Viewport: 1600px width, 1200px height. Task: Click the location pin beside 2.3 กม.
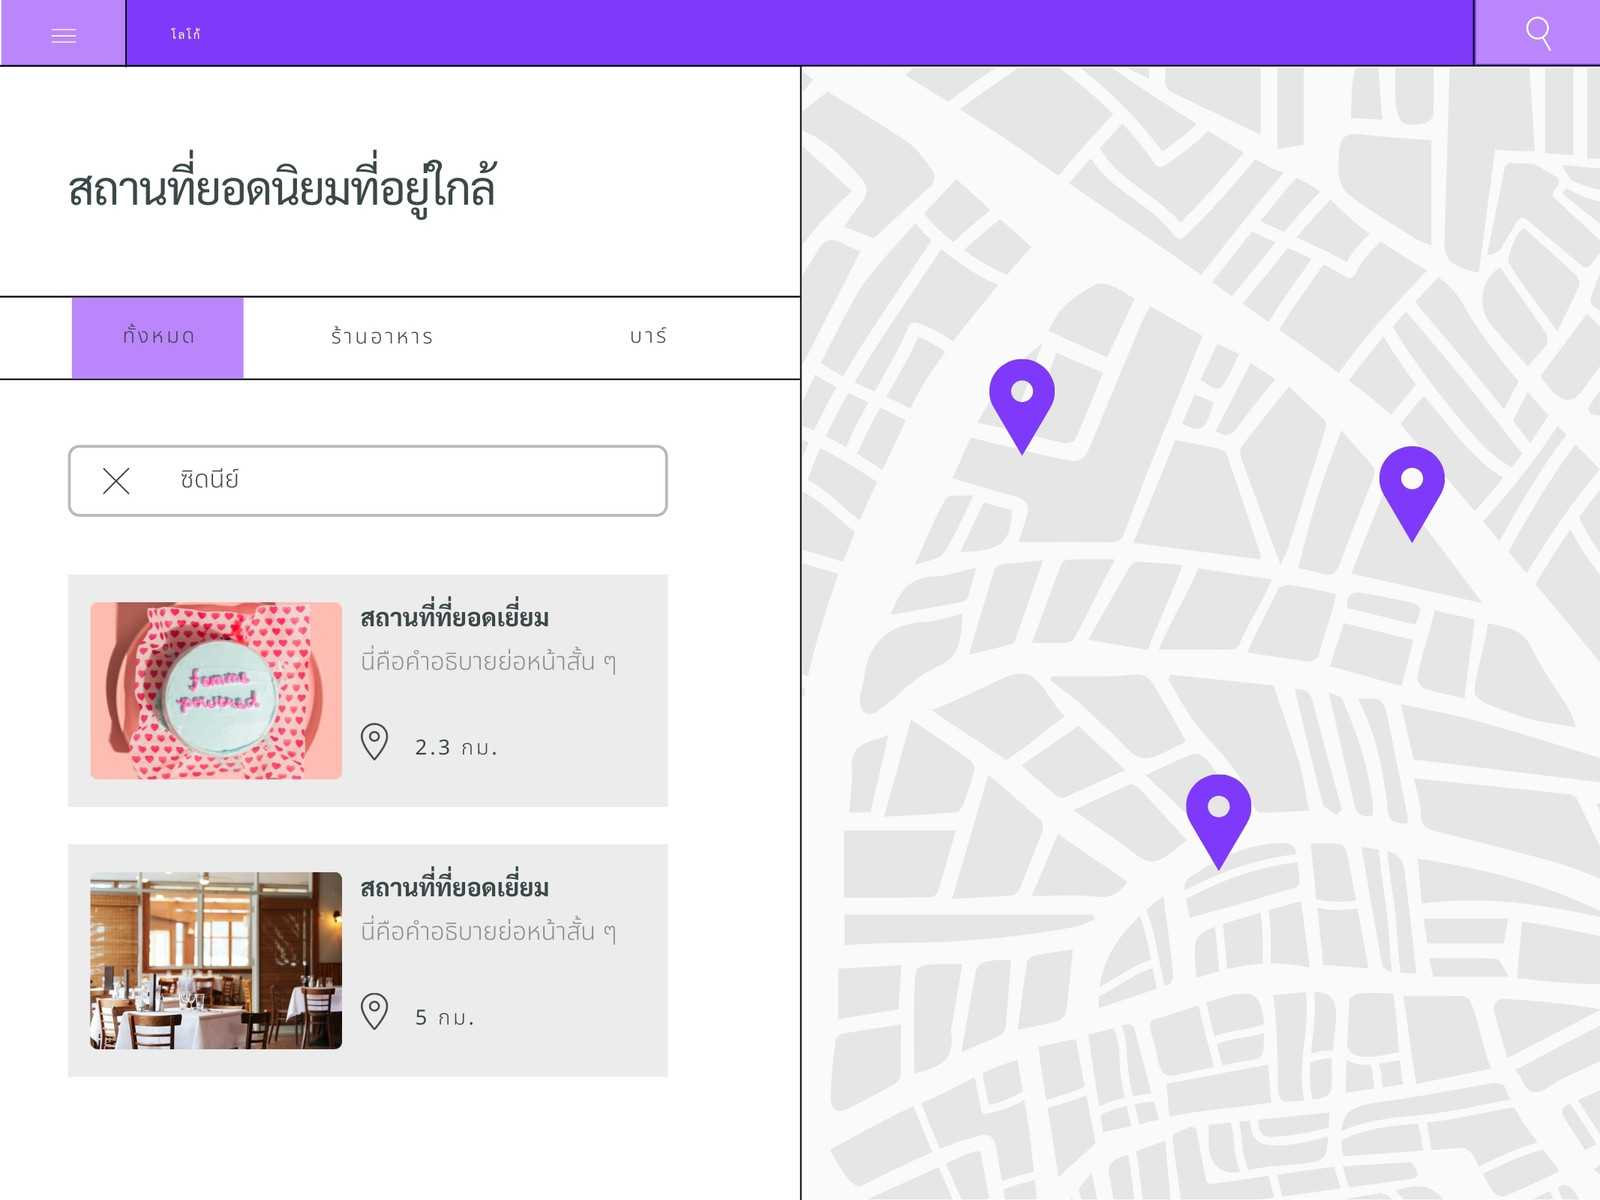[x=374, y=742]
